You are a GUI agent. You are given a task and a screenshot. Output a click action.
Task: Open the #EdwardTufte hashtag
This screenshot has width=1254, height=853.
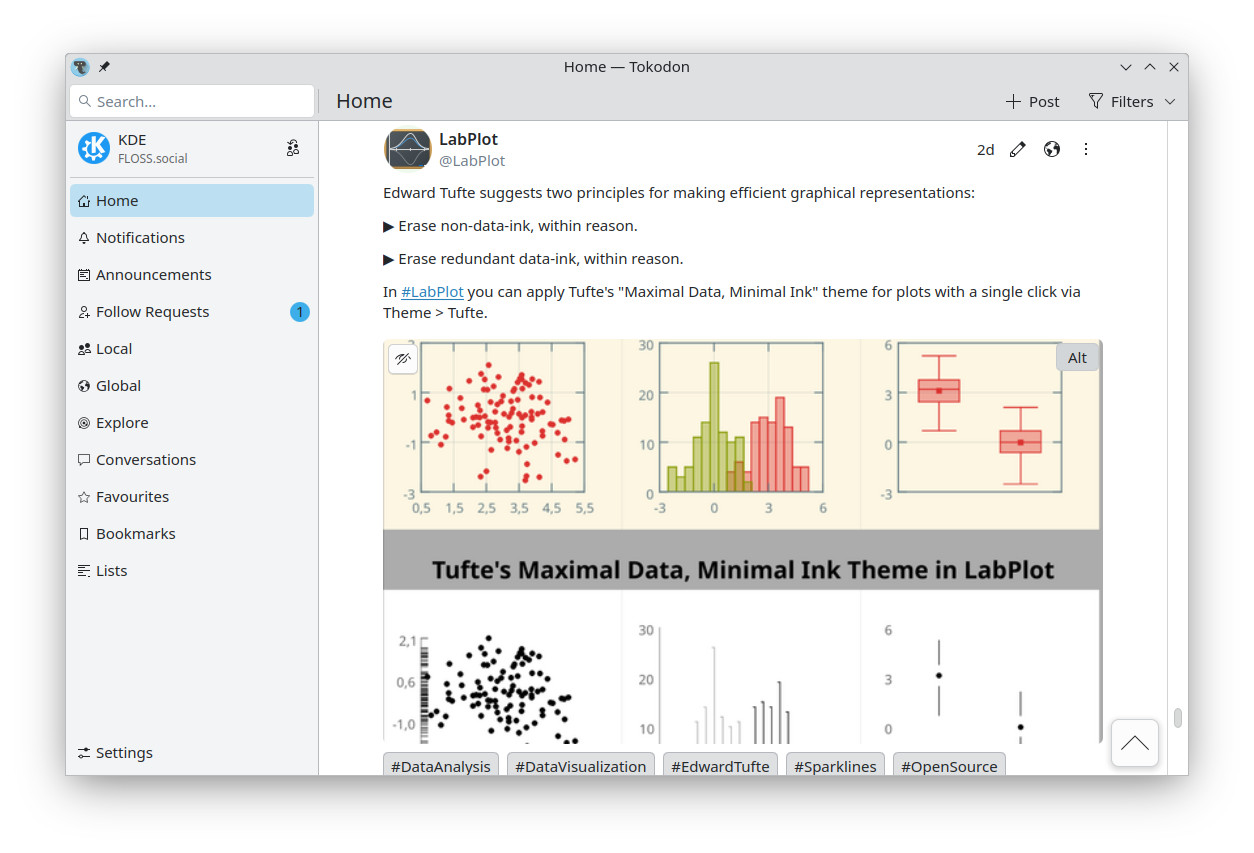[x=720, y=766]
